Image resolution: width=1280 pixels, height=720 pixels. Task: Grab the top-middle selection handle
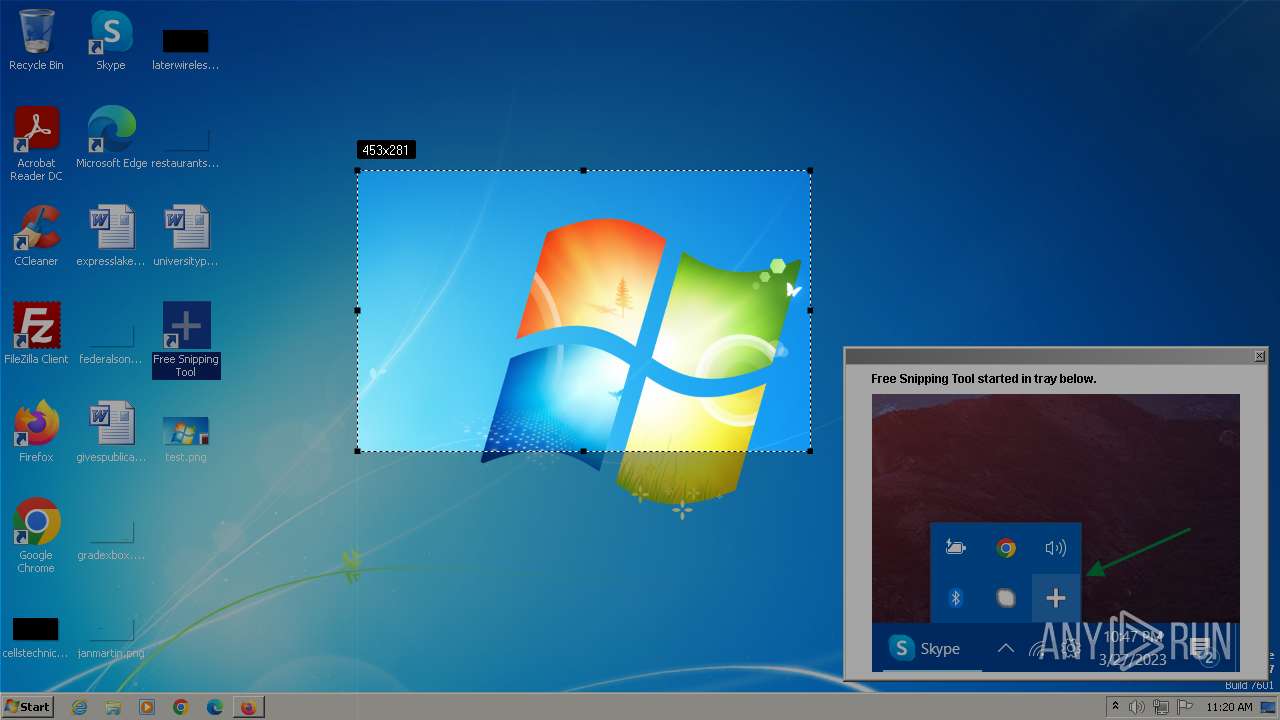(x=584, y=170)
